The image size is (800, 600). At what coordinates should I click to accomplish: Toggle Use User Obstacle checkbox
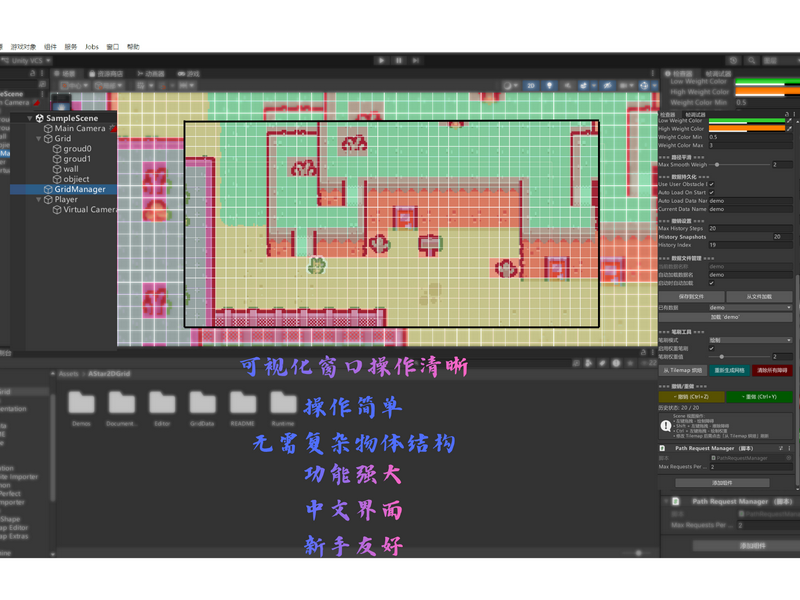(x=711, y=184)
